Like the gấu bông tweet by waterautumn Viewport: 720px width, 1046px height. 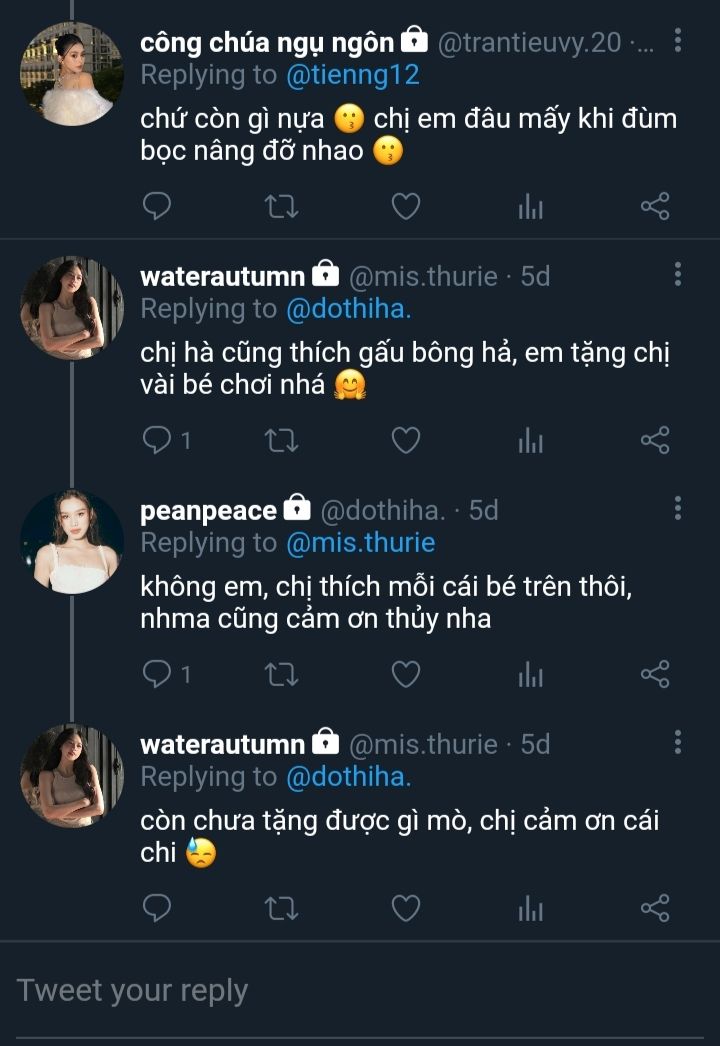(405, 440)
